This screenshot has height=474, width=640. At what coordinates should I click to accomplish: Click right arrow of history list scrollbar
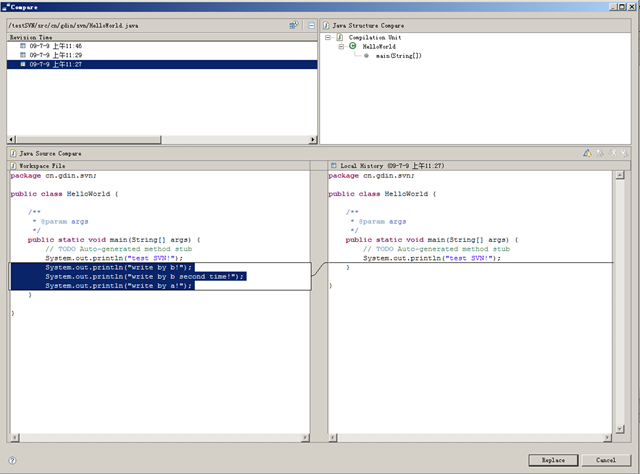pos(313,140)
